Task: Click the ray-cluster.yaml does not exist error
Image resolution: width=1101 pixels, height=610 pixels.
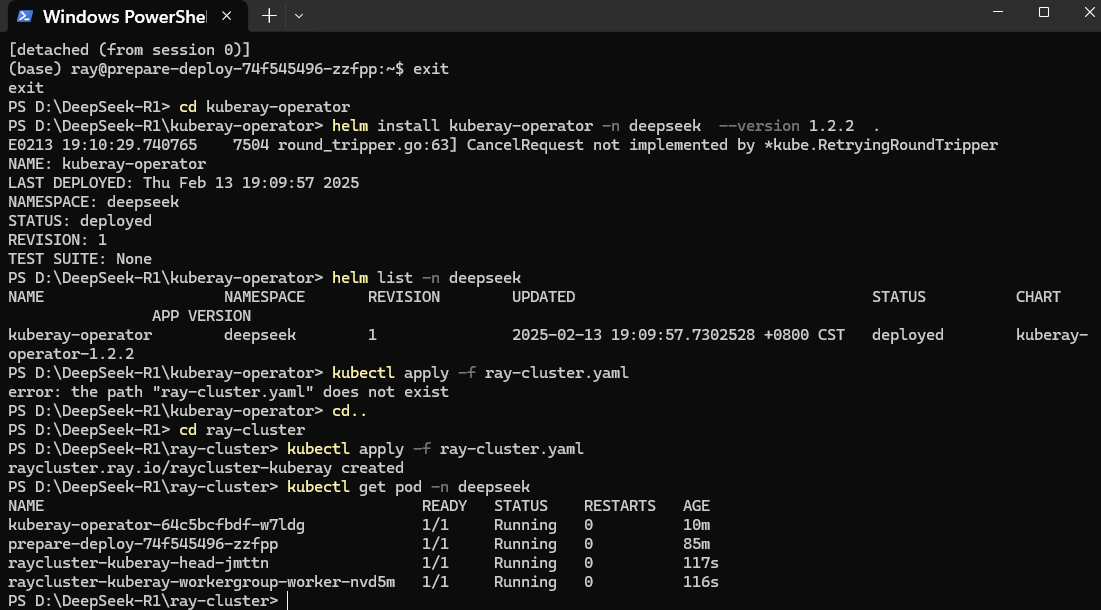Action: pos(228,392)
